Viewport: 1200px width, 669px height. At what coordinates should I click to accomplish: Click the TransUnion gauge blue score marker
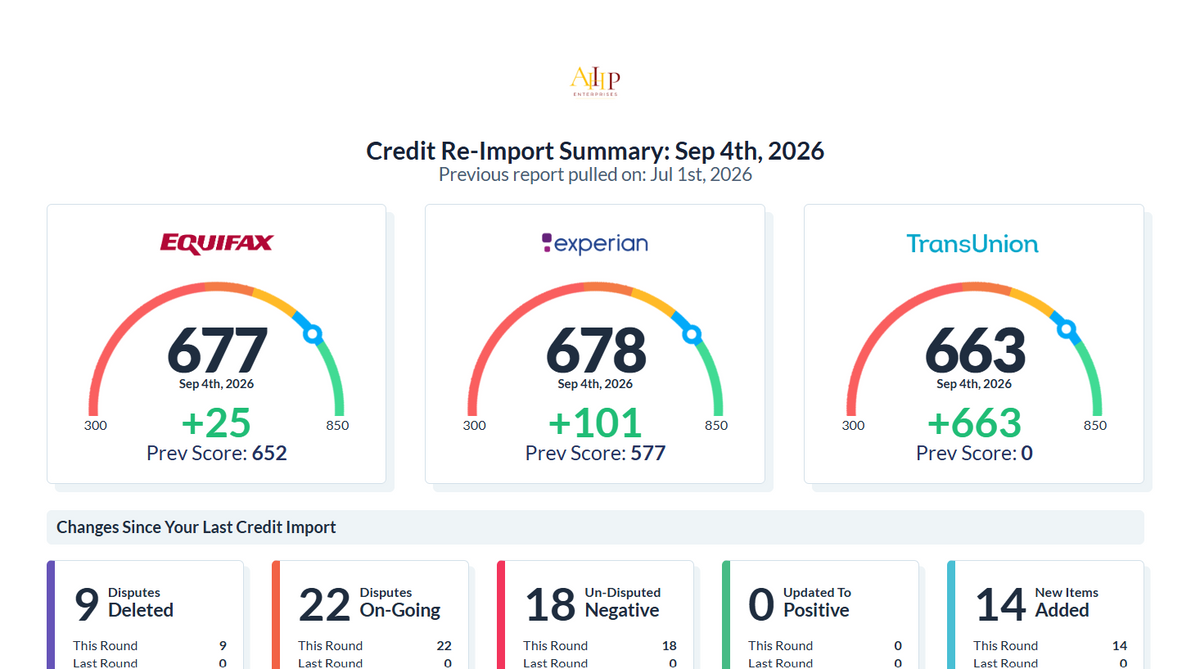click(1067, 328)
